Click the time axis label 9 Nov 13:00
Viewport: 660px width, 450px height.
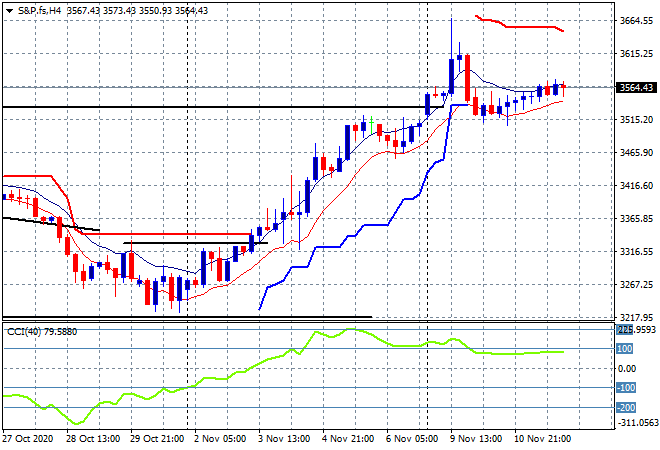coord(476,439)
